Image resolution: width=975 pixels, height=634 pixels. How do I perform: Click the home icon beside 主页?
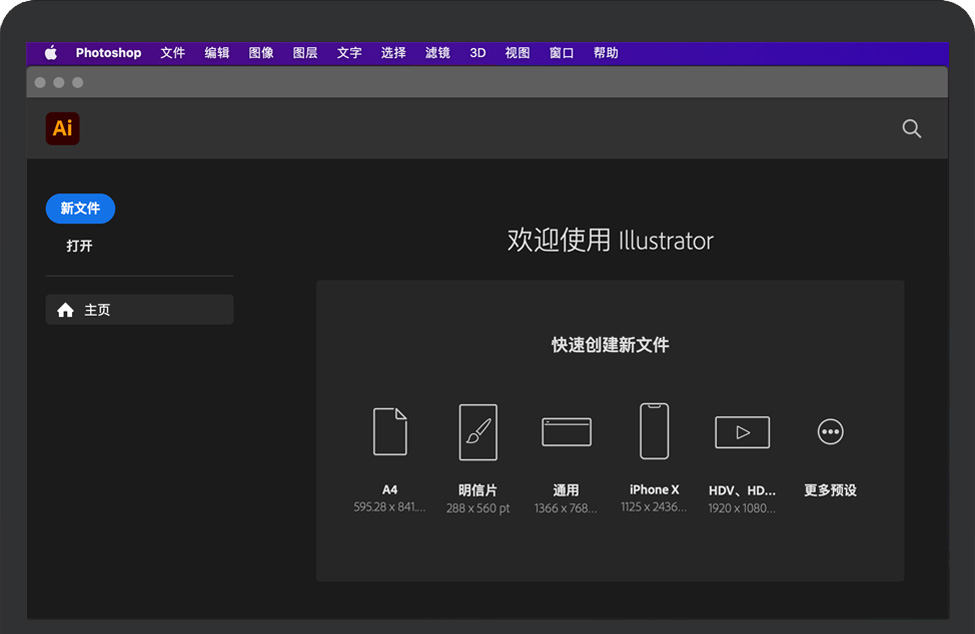[66, 310]
